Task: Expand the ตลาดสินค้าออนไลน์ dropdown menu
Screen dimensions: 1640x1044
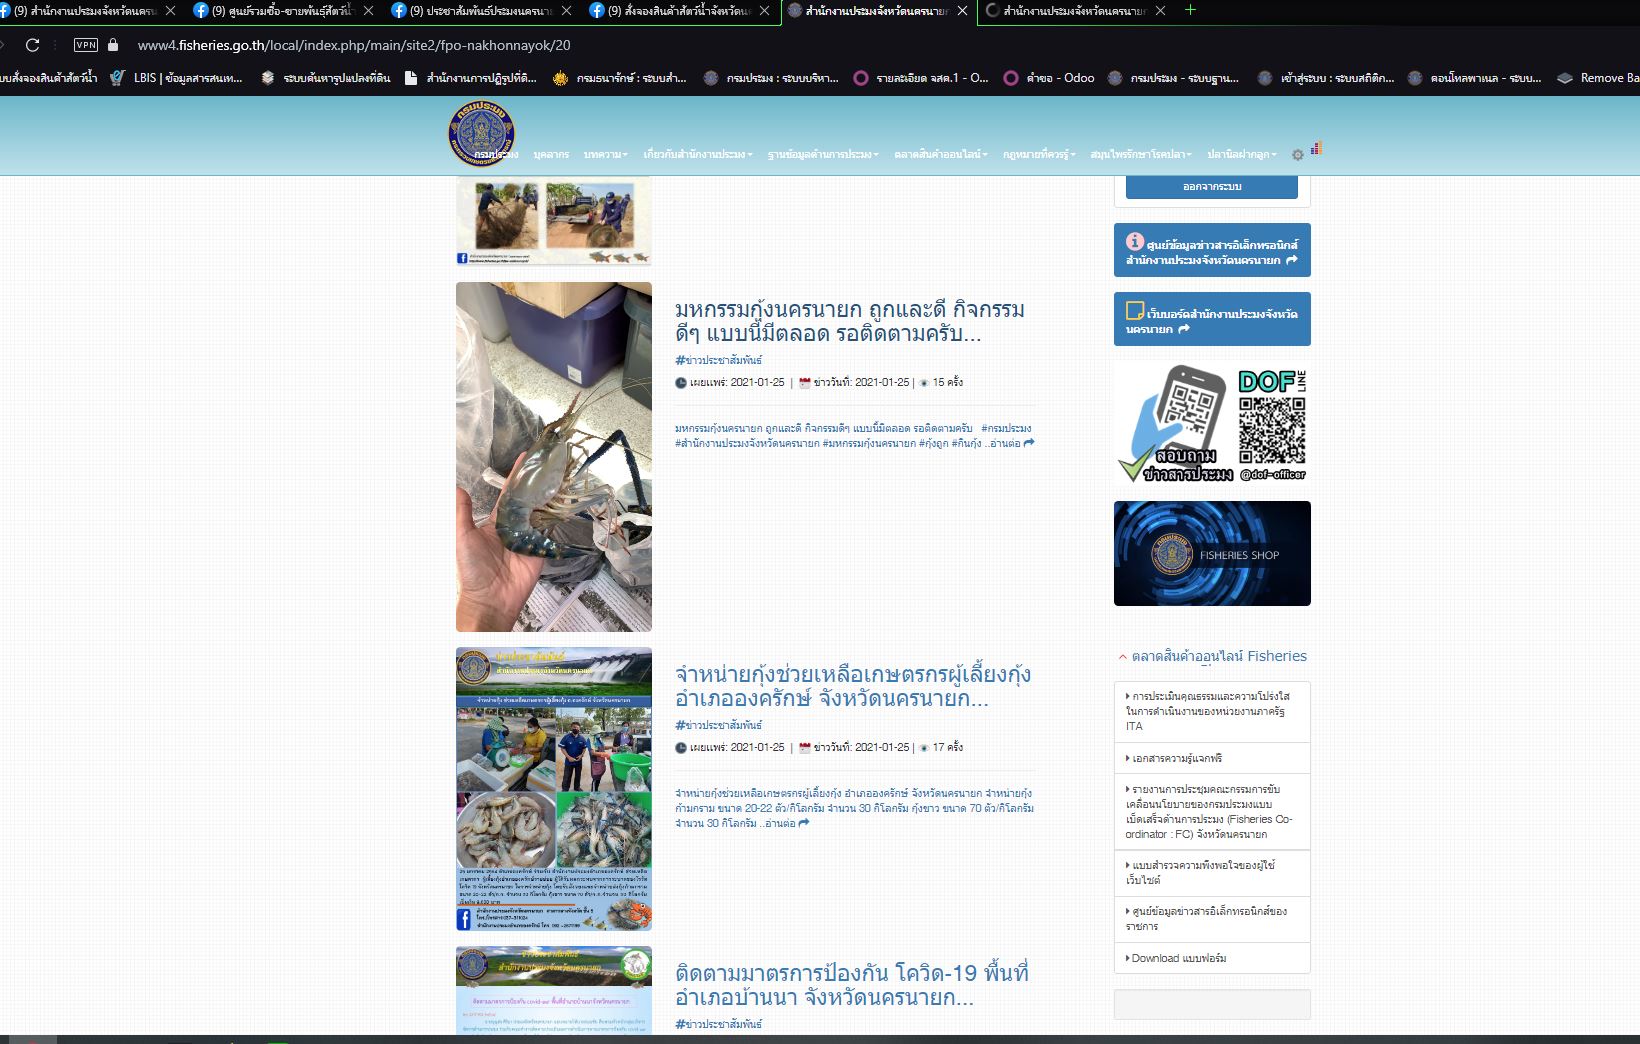Action: [x=941, y=154]
